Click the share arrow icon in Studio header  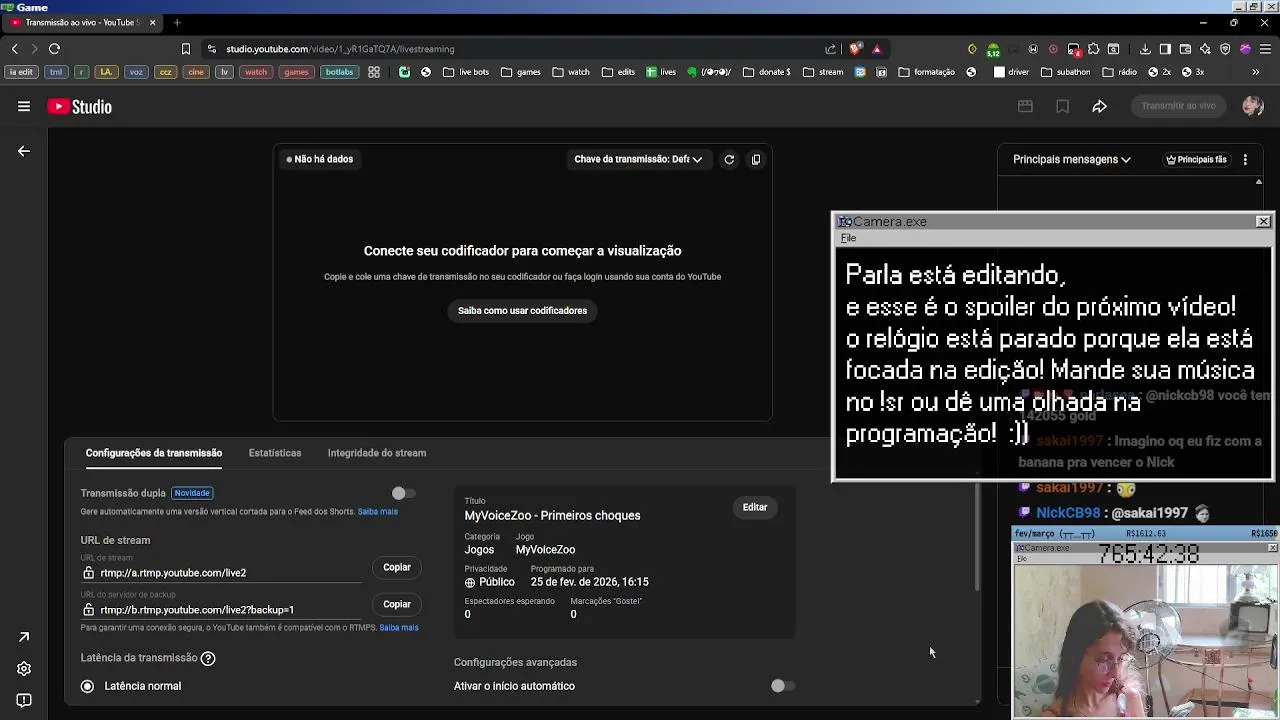(x=1099, y=106)
